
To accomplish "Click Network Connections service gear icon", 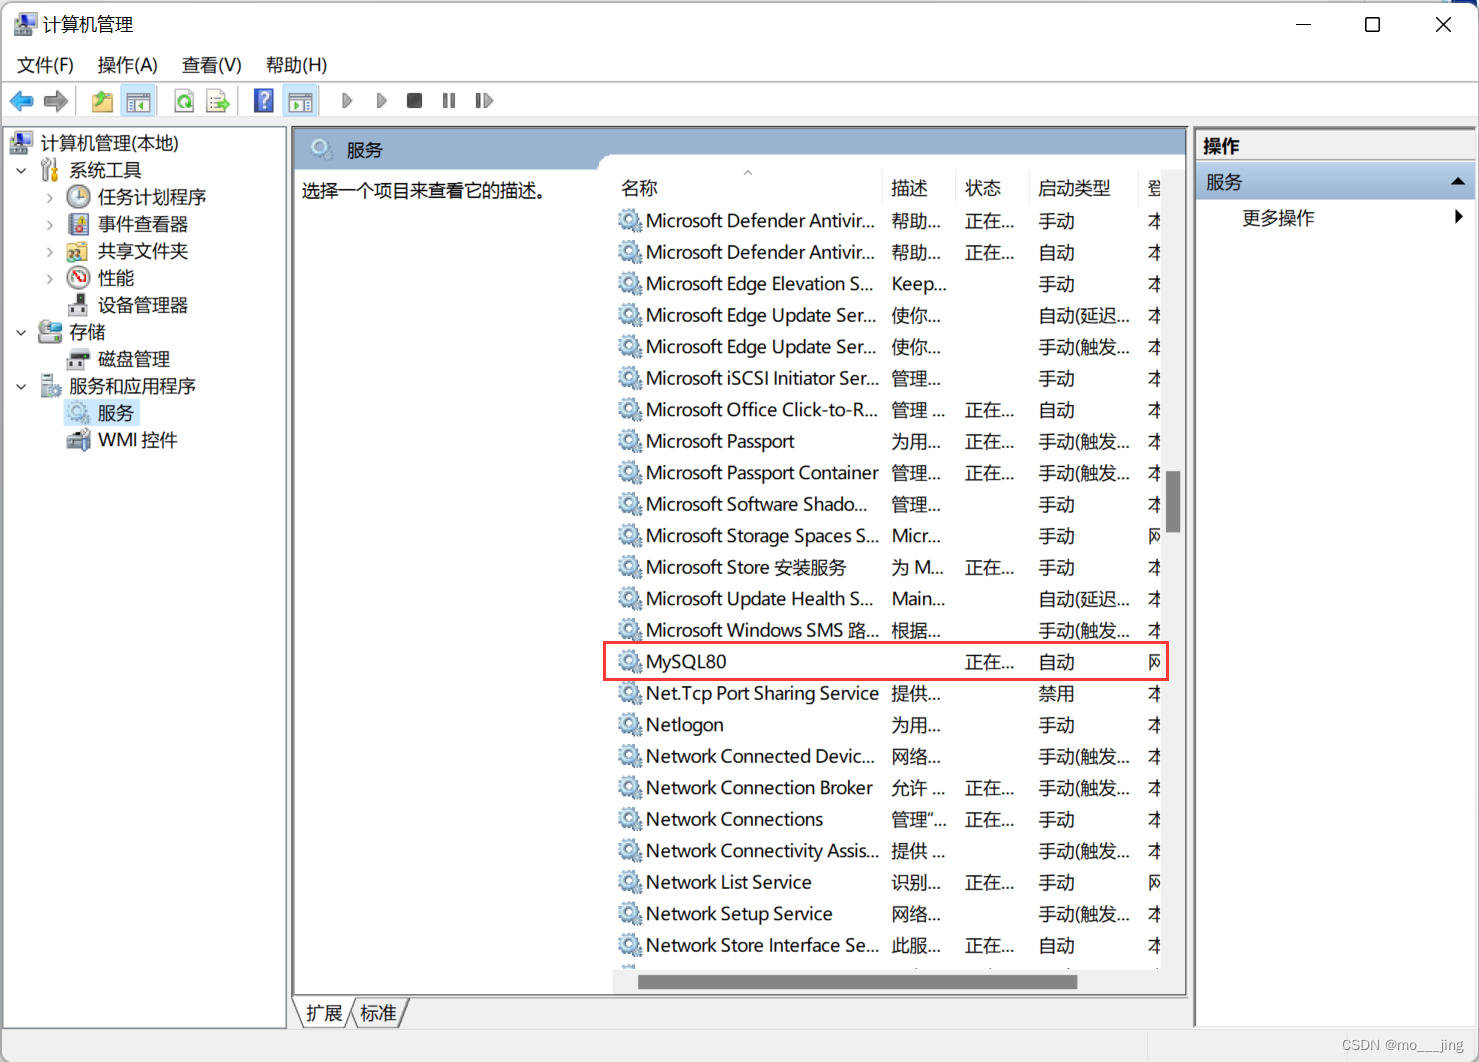I will coord(630,819).
